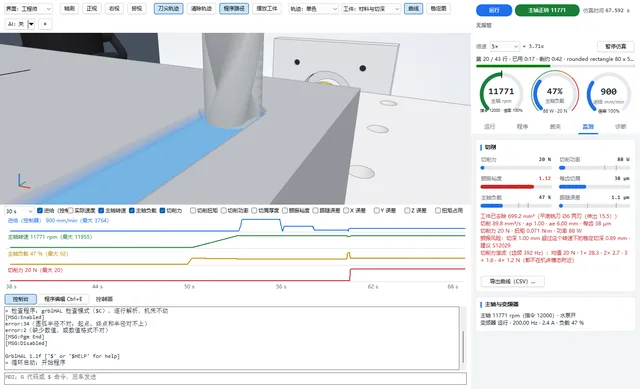
Task: Click the 暂停仿真 pause simulation button
Action: pos(616,47)
